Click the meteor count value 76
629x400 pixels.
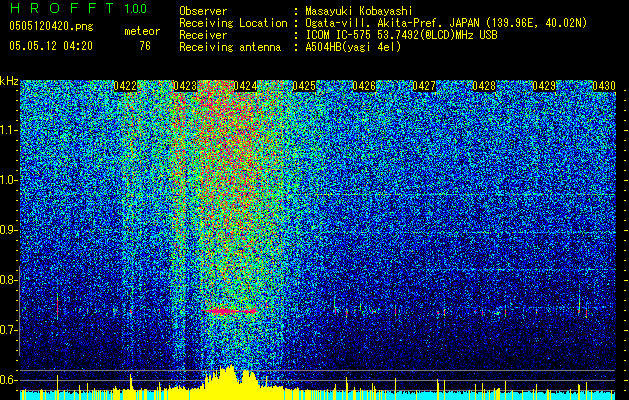coord(145,46)
